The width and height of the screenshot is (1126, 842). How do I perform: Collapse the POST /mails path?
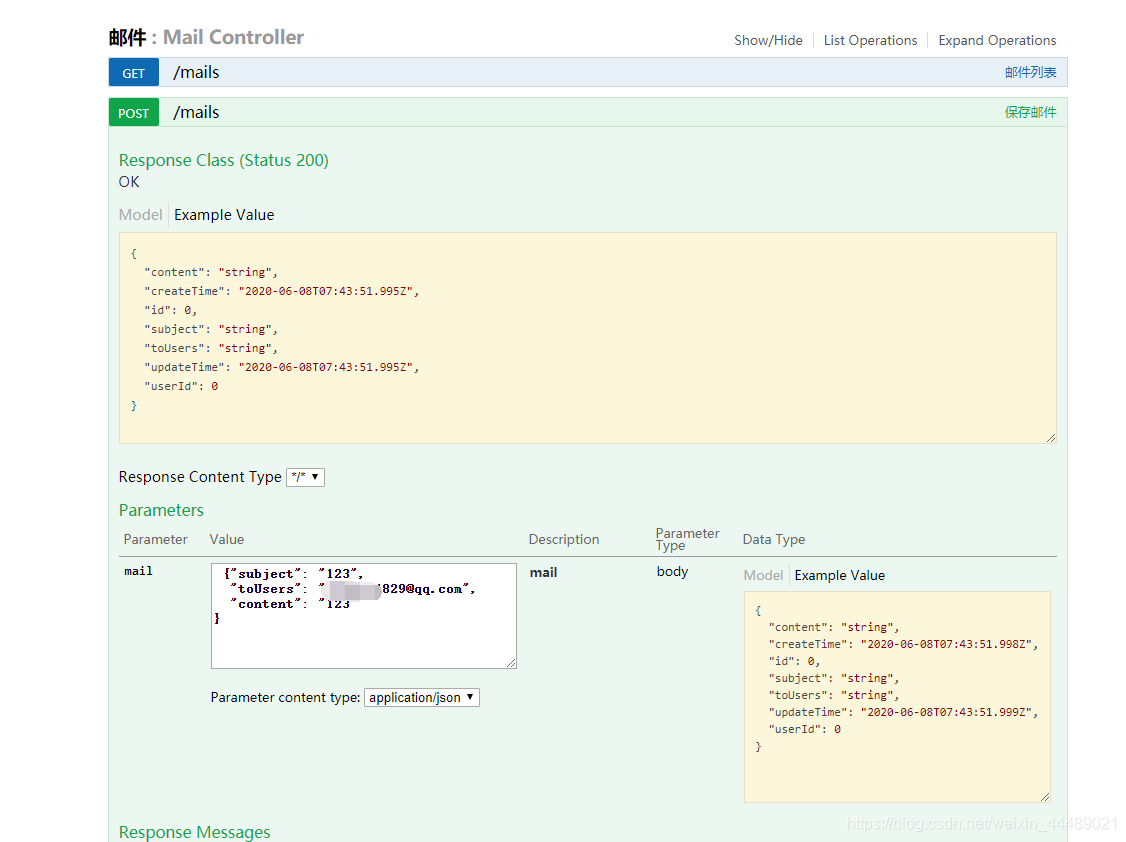(x=196, y=113)
